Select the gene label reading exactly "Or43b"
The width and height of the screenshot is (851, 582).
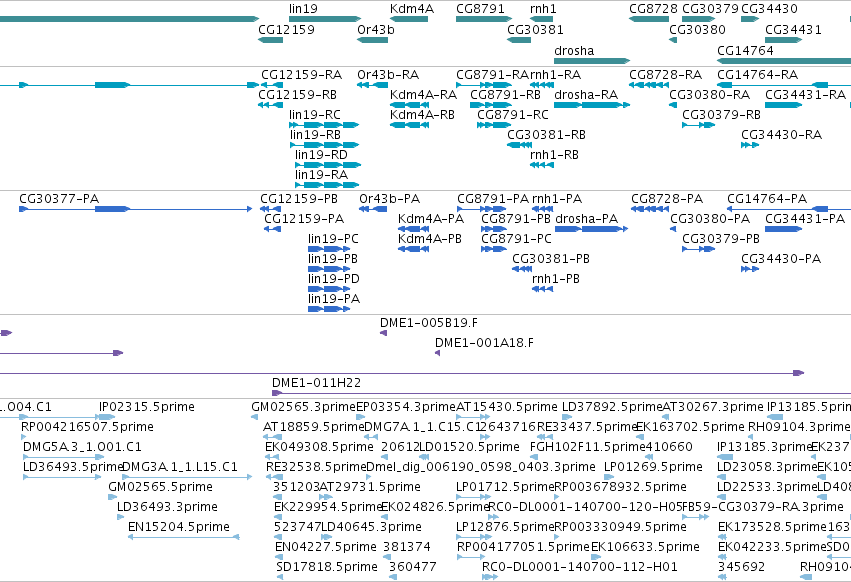coord(376,29)
